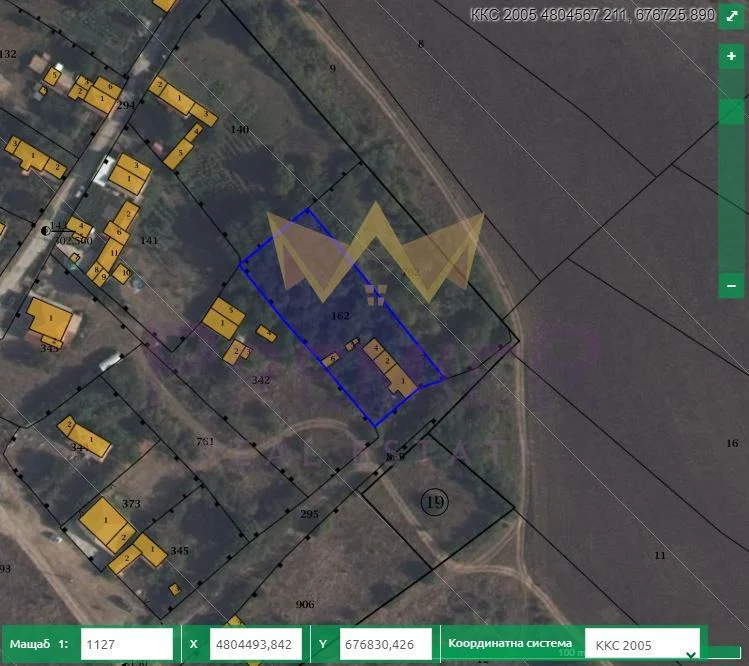Focus the X coordinate input field
Image resolution: width=749 pixels, height=666 pixels.
pos(255,645)
